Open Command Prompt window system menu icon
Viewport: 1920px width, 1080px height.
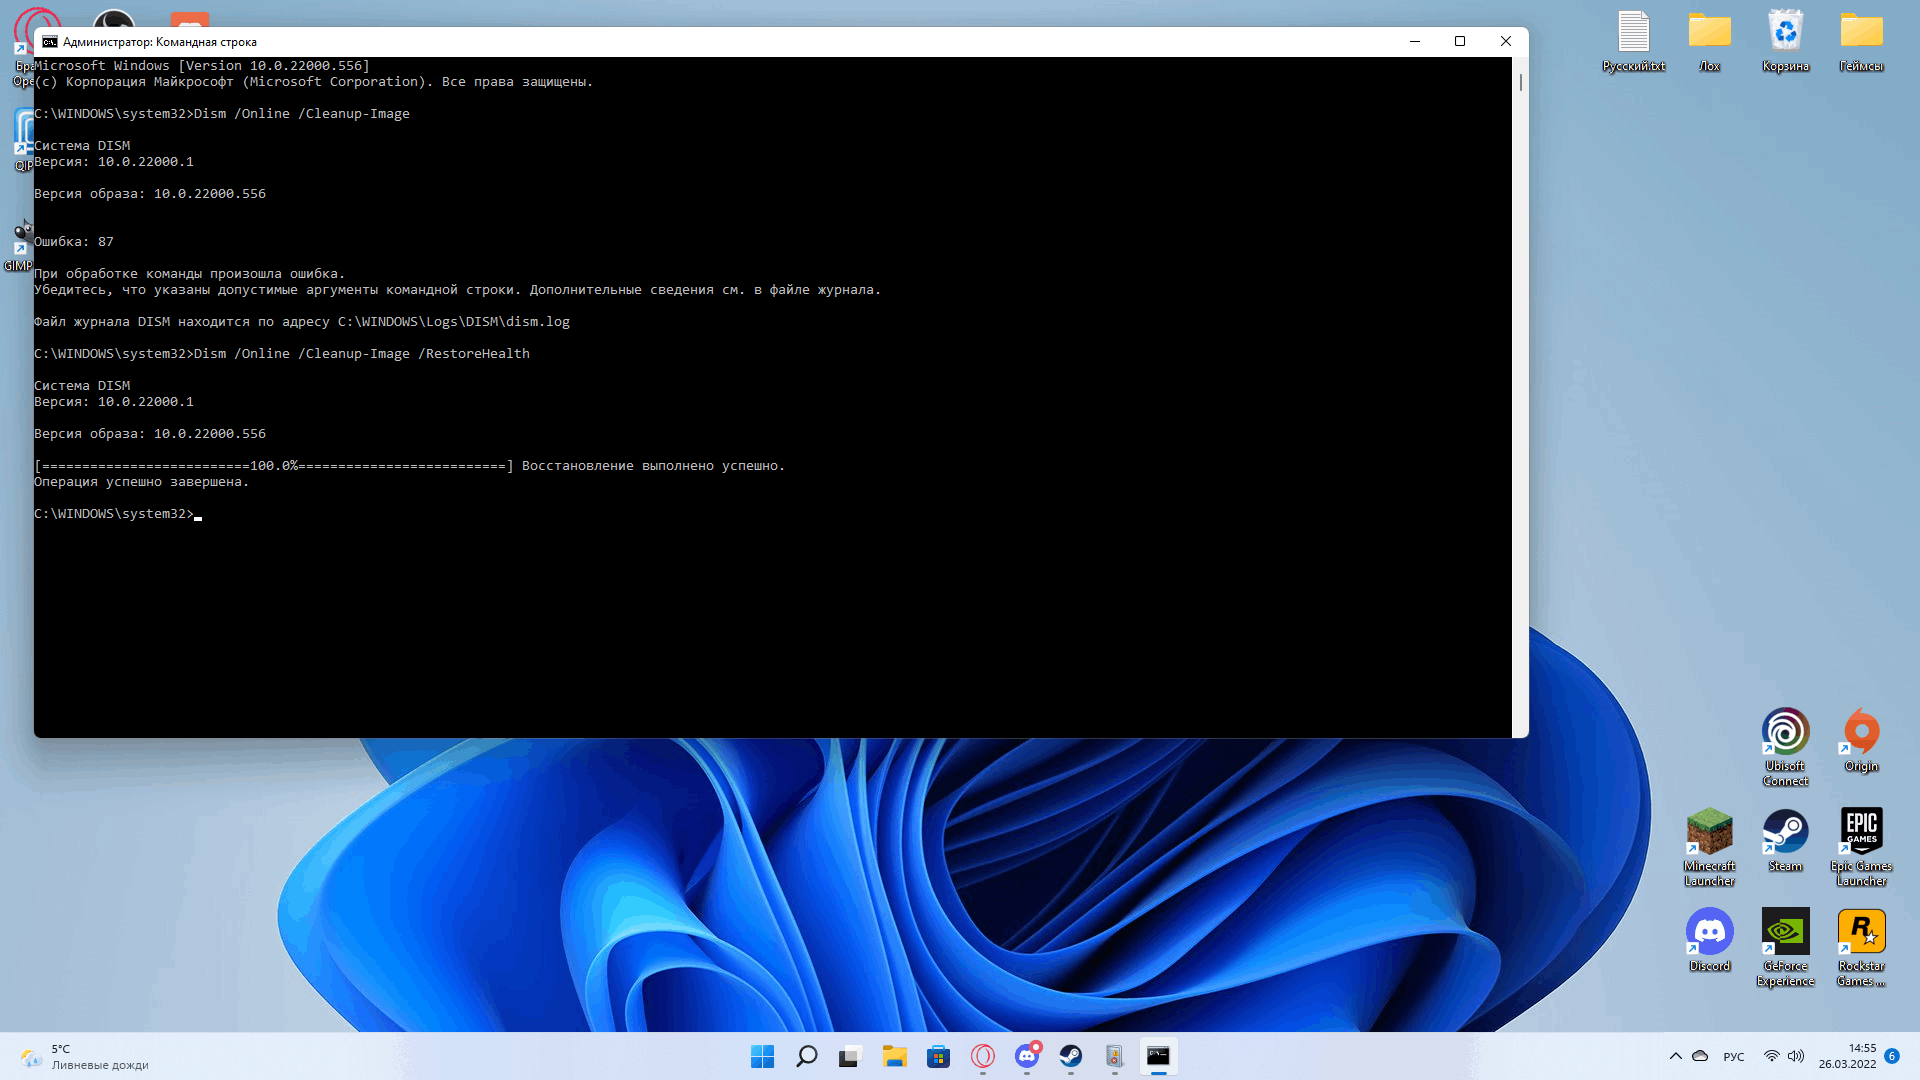(x=49, y=42)
